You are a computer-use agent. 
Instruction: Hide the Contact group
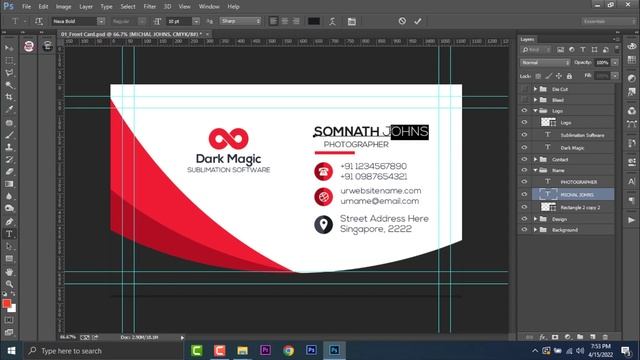point(524,159)
